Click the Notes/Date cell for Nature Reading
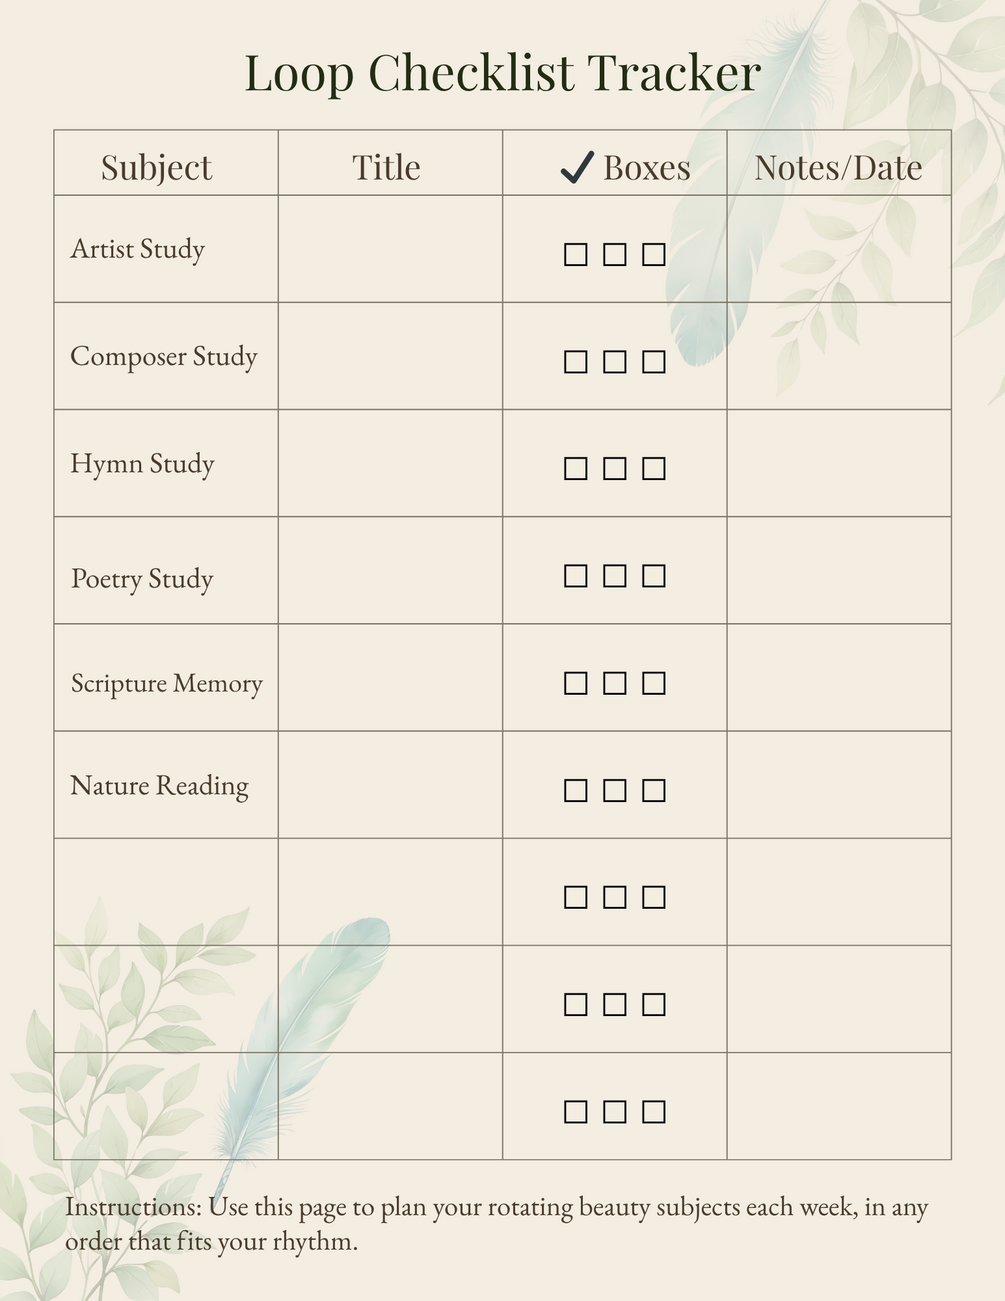The image size is (1005, 1301). coord(838,785)
